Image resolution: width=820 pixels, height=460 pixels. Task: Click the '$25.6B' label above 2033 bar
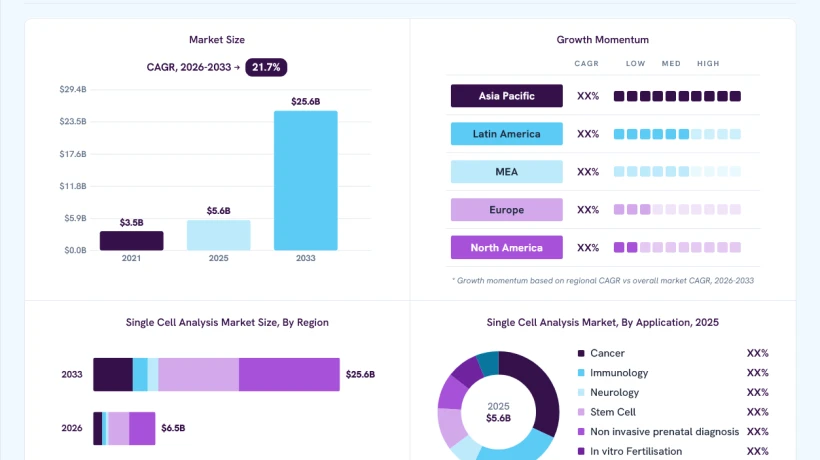[x=305, y=101]
